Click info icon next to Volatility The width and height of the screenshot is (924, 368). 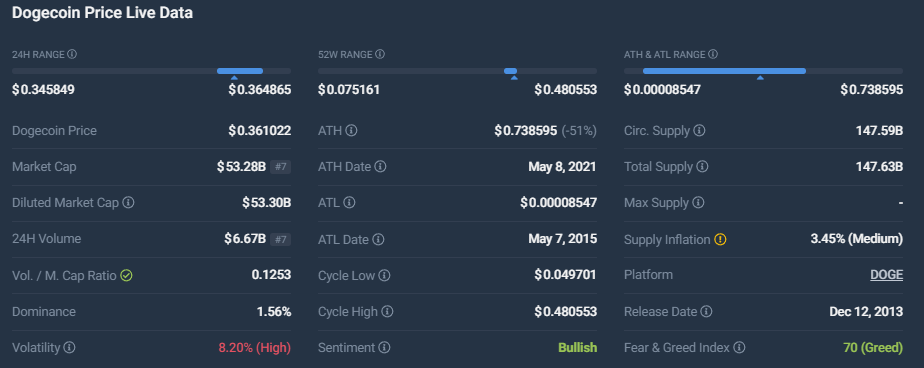70,348
